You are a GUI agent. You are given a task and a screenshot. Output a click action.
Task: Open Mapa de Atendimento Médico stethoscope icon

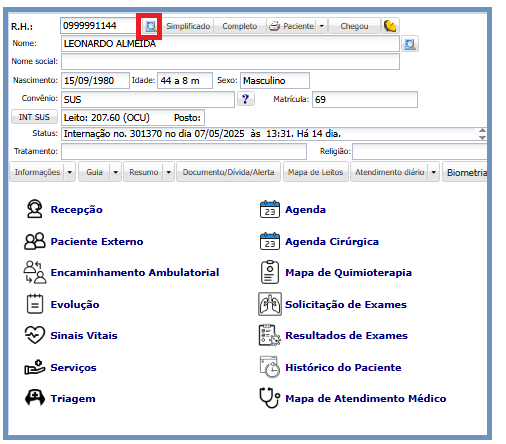pyautogui.click(x=270, y=398)
